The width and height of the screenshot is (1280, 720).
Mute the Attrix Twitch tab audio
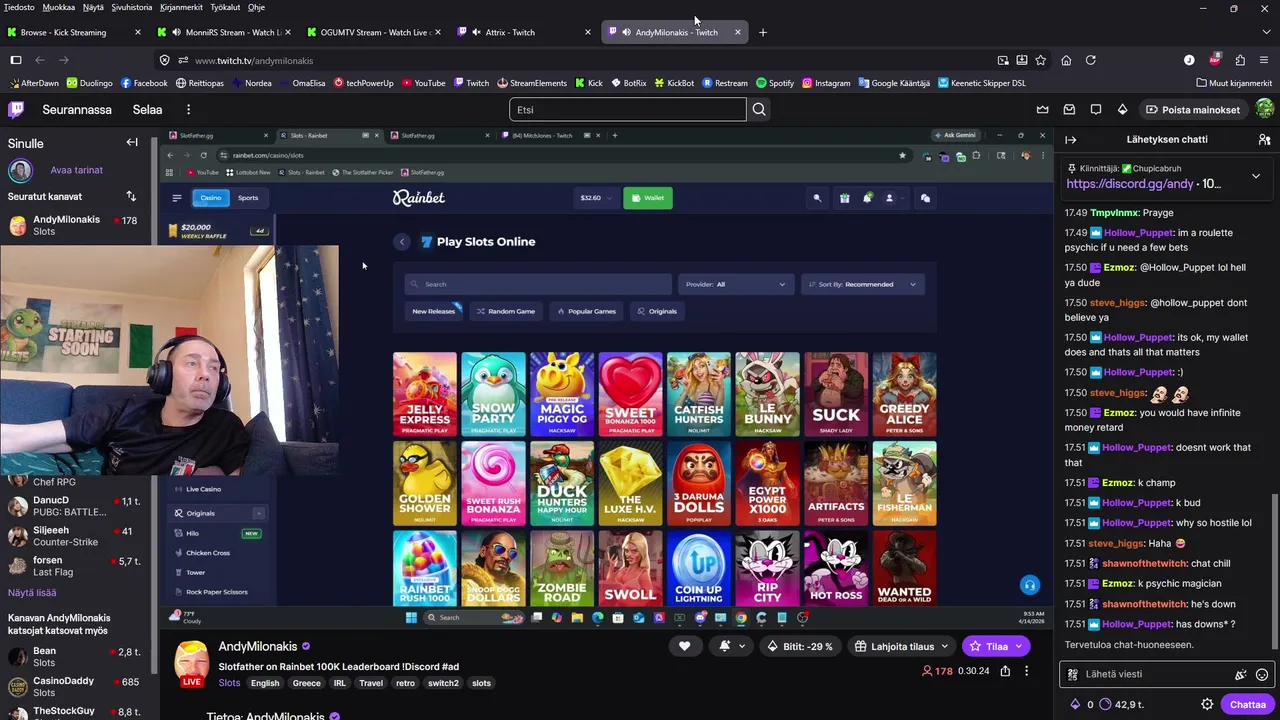(x=476, y=32)
